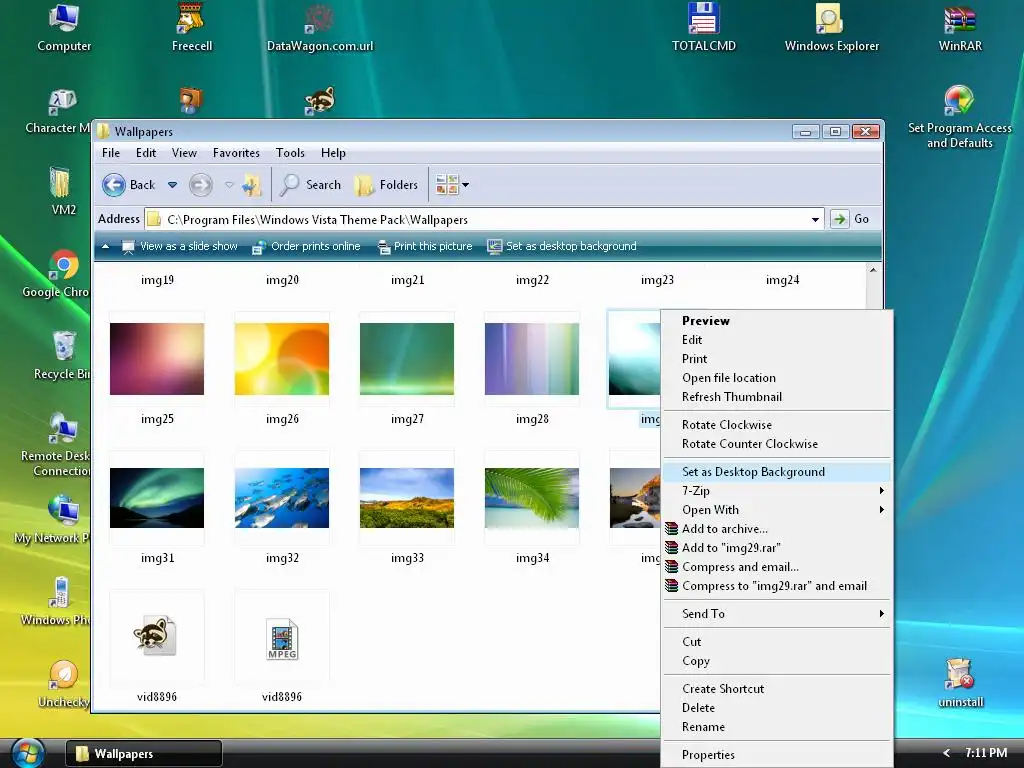Viewport: 1024px width, 768px height.
Task: Click Order prints online link
Action: [x=306, y=246]
